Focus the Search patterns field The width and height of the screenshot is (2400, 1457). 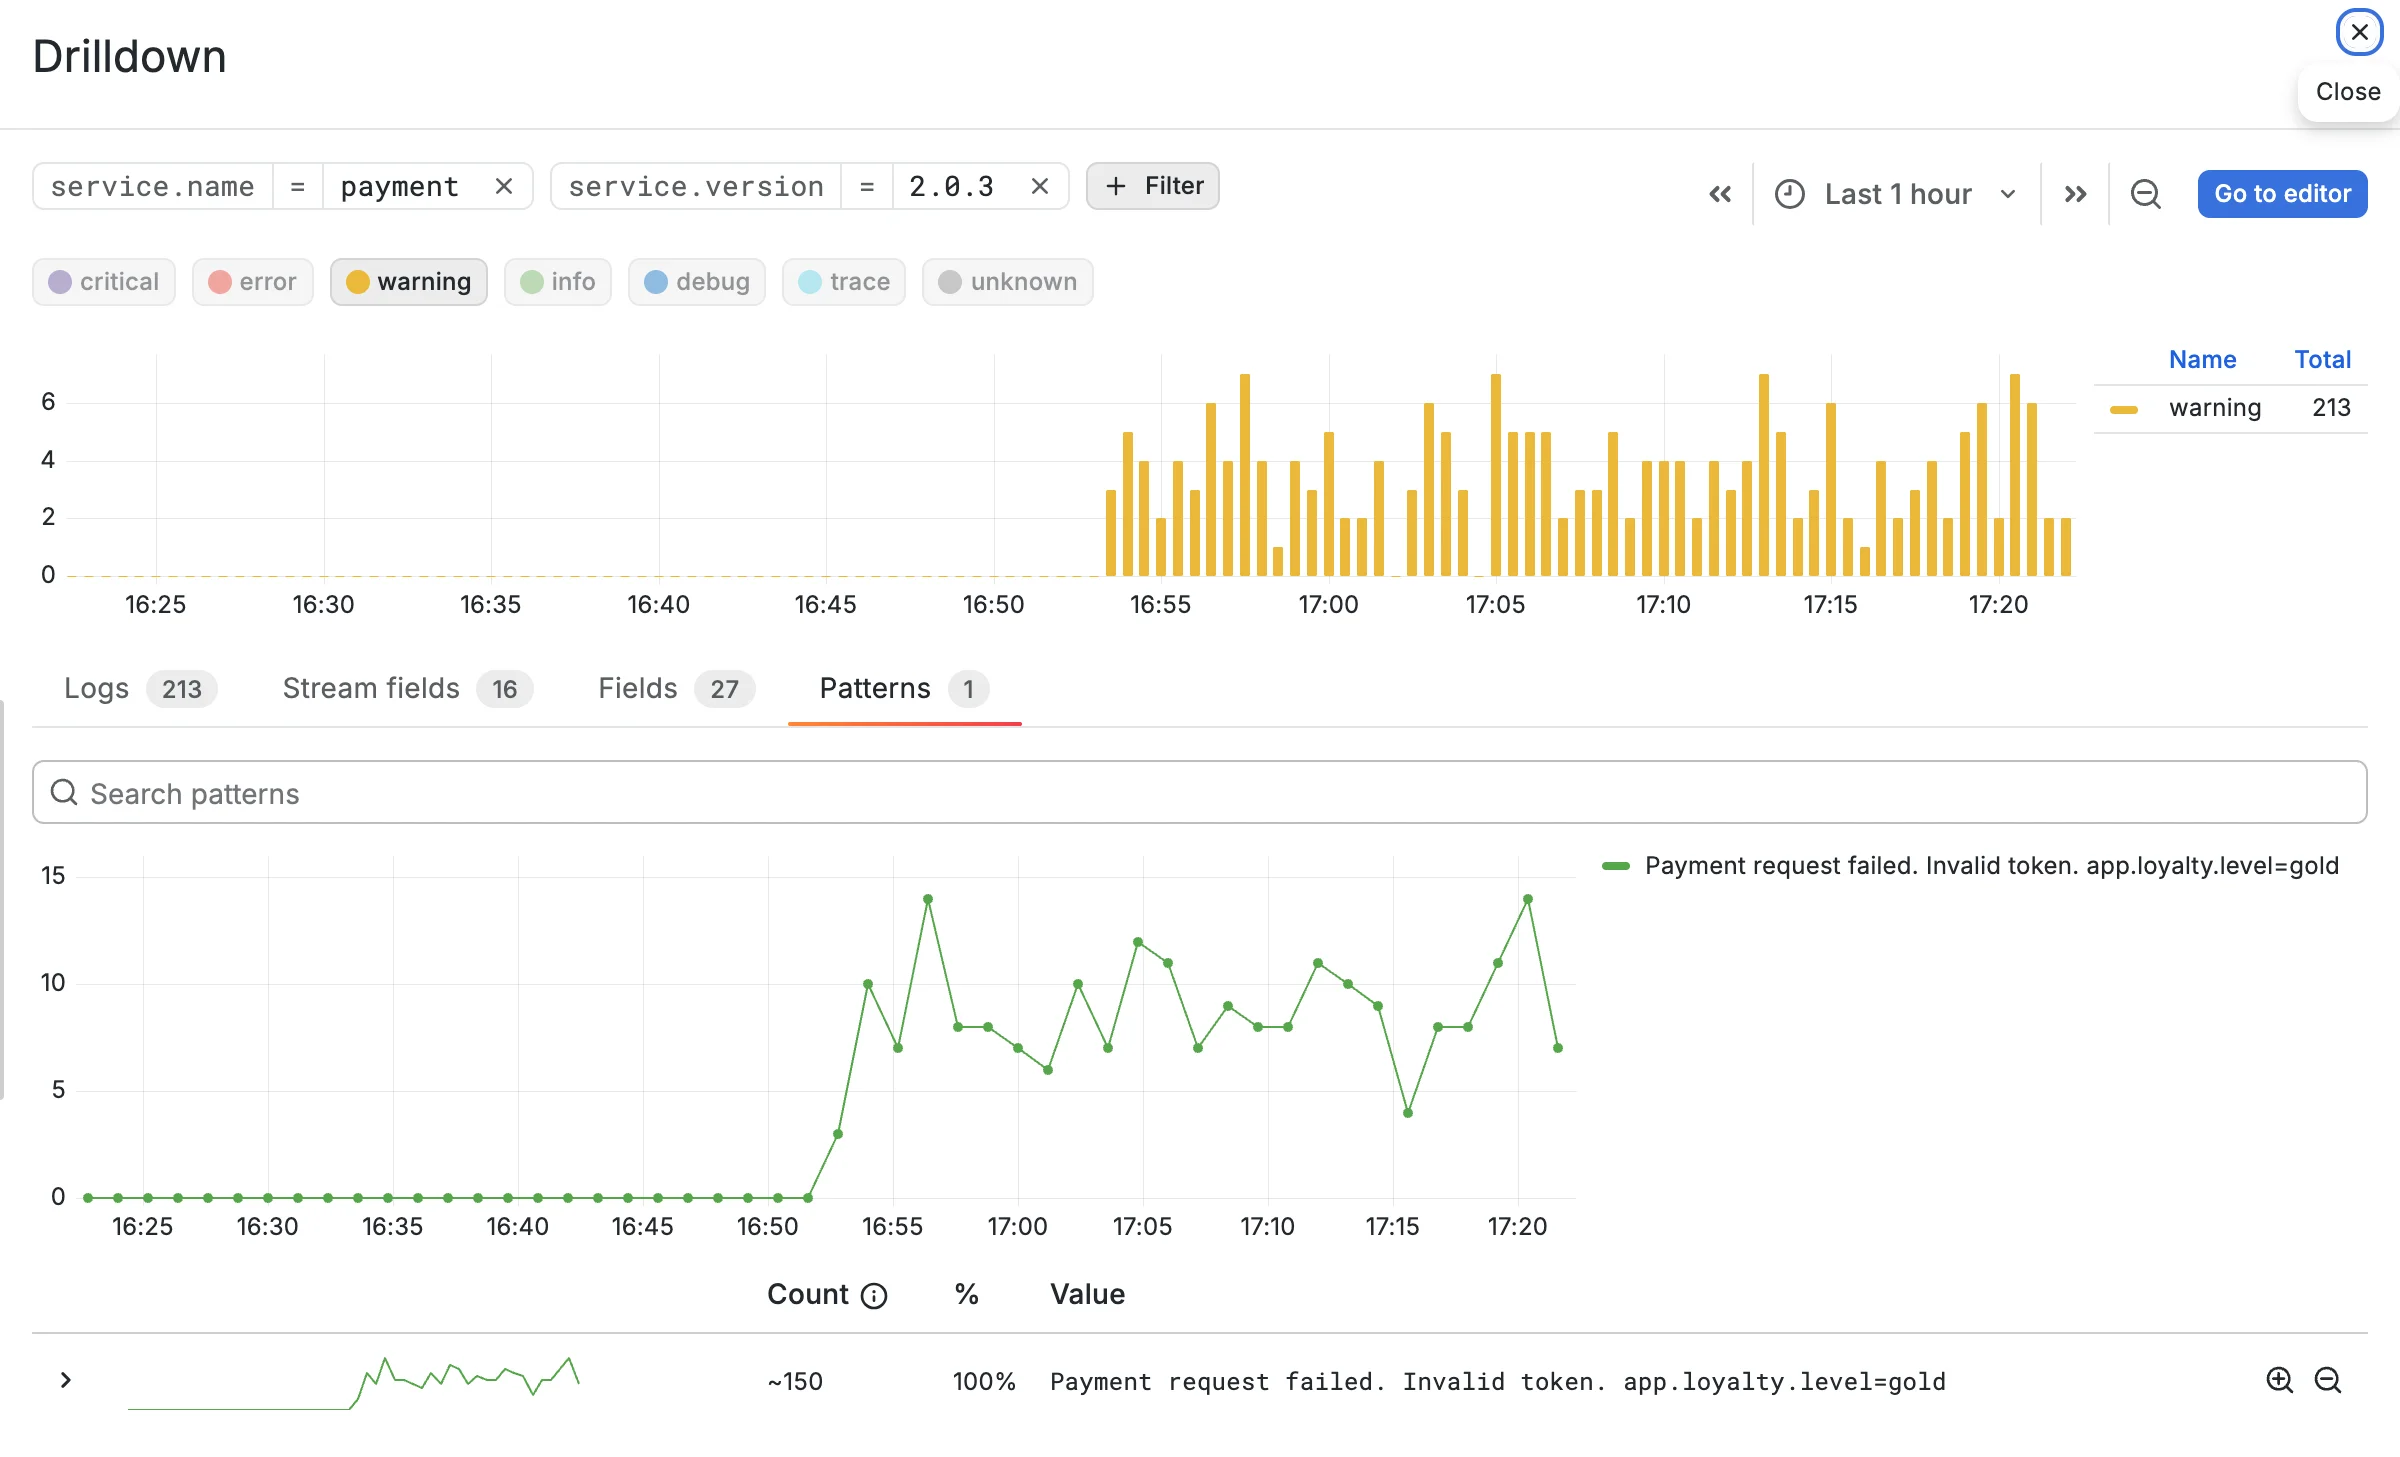1199,793
